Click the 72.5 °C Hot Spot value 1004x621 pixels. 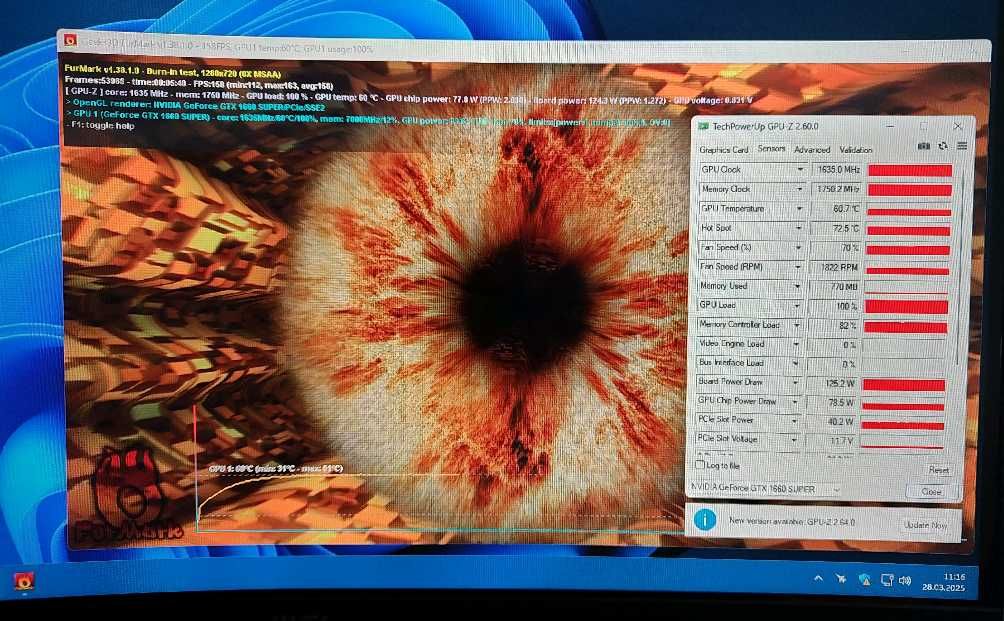click(836, 229)
